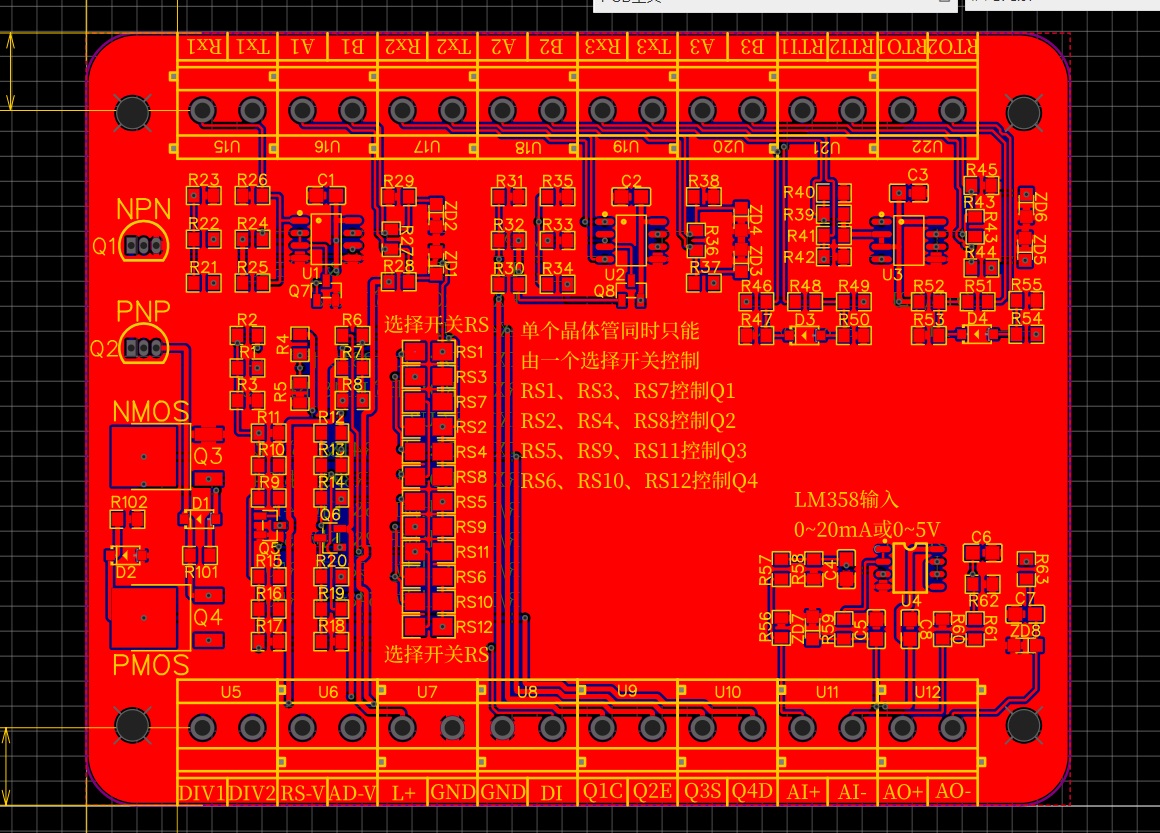Click the RS1 selector switch label
This screenshot has width=1160, height=833.
click(470, 352)
